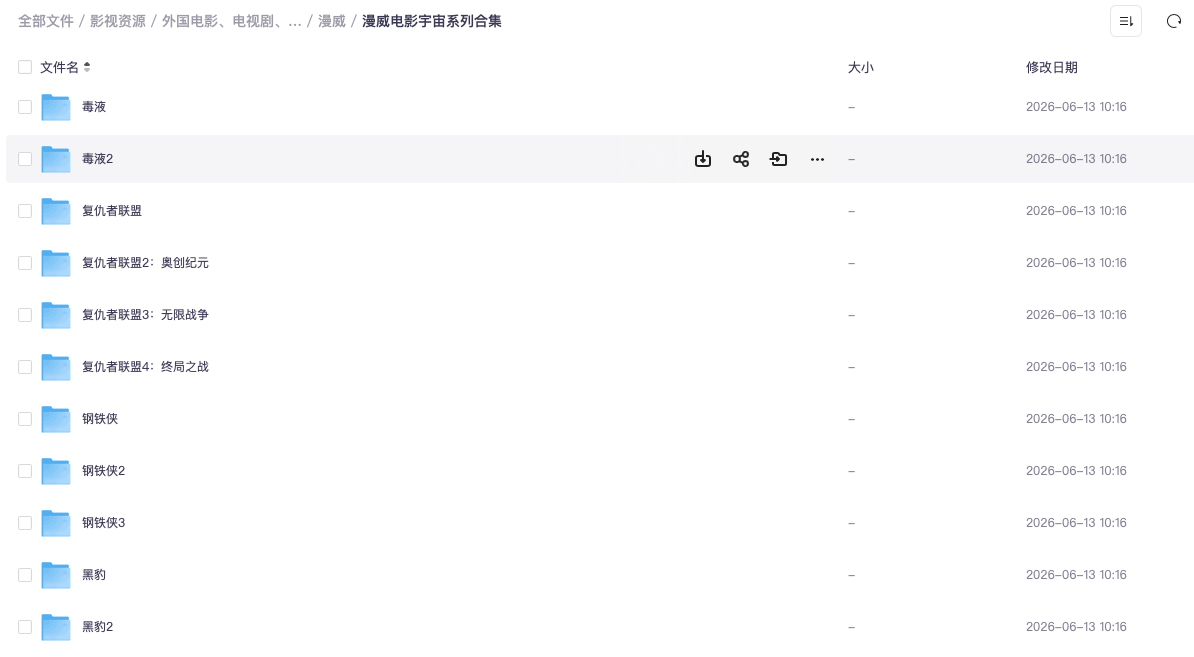1194x657 pixels.
Task: Sort by 文件名 using sort arrows
Action: (x=87, y=67)
